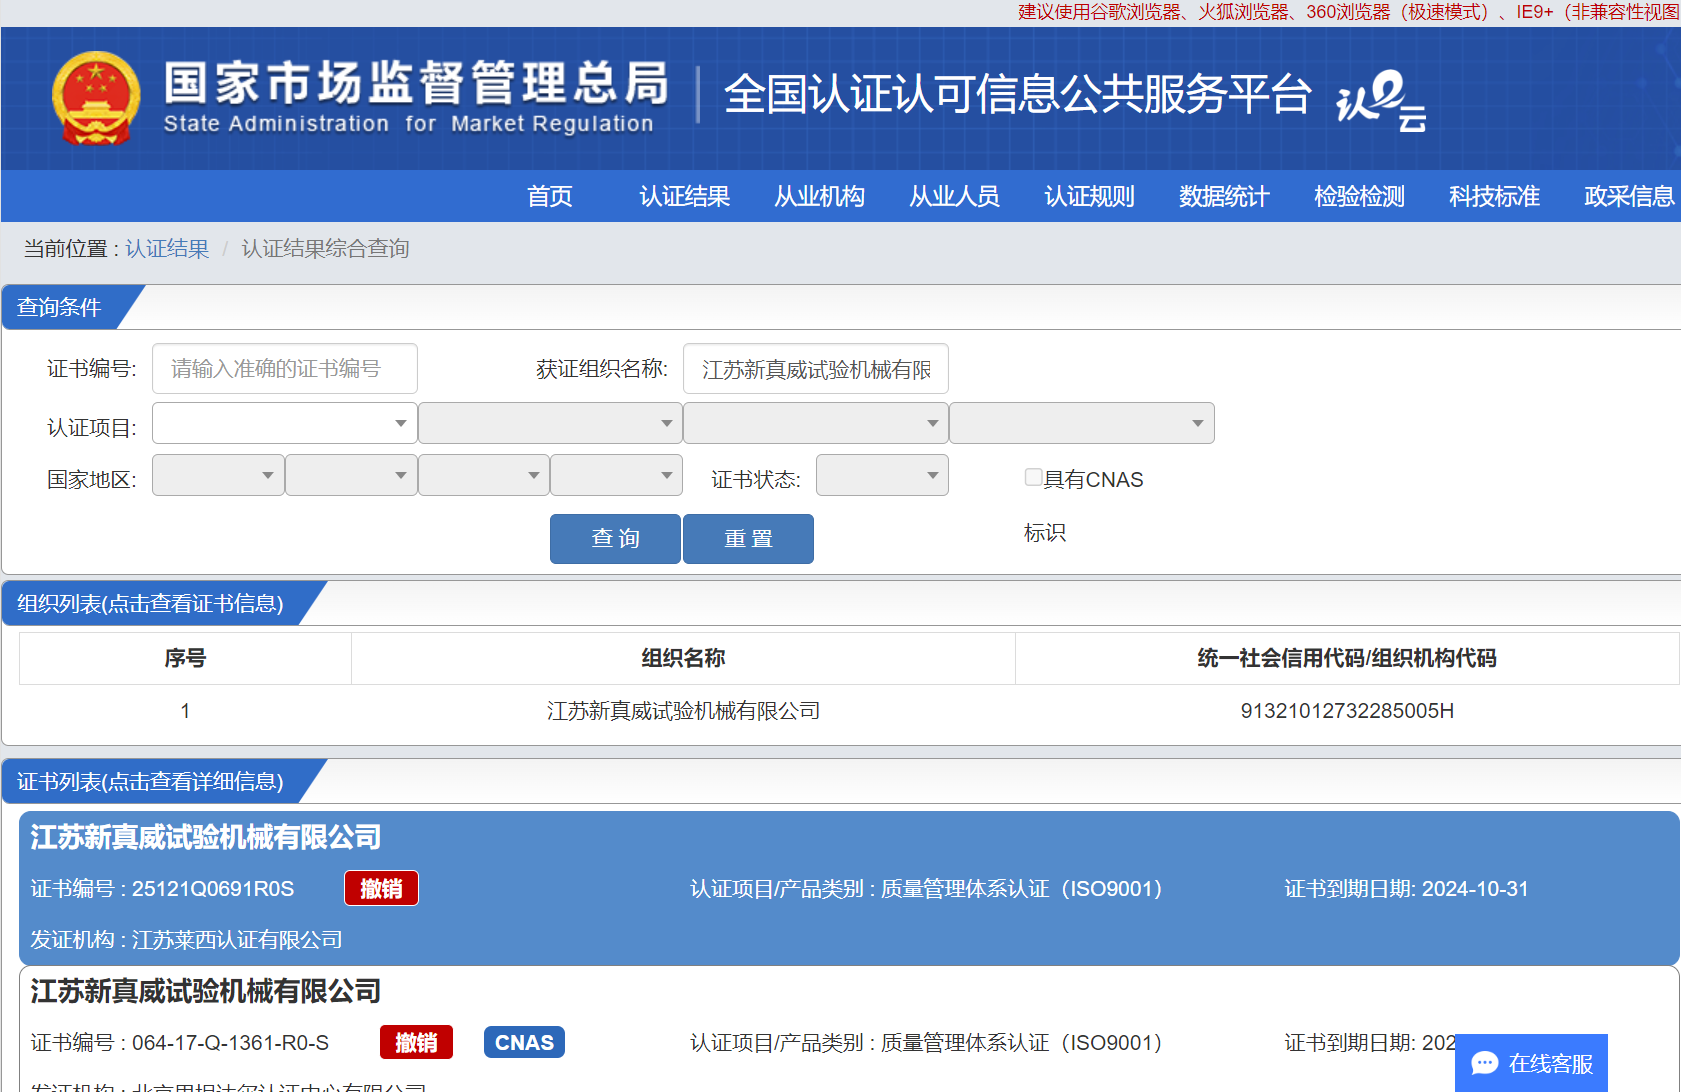Click 全国认证认可信息公共服务平台 title
The height and width of the screenshot is (1092, 1681).
[x=1017, y=94]
